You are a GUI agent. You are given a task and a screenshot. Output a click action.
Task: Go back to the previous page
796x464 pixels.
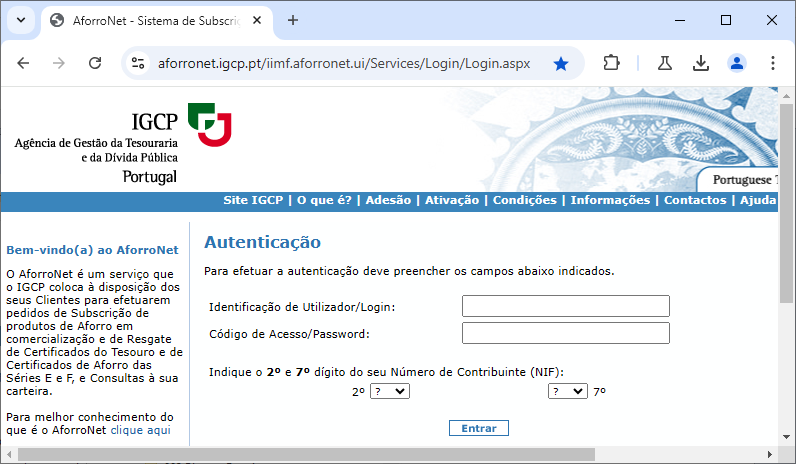click(x=23, y=63)
